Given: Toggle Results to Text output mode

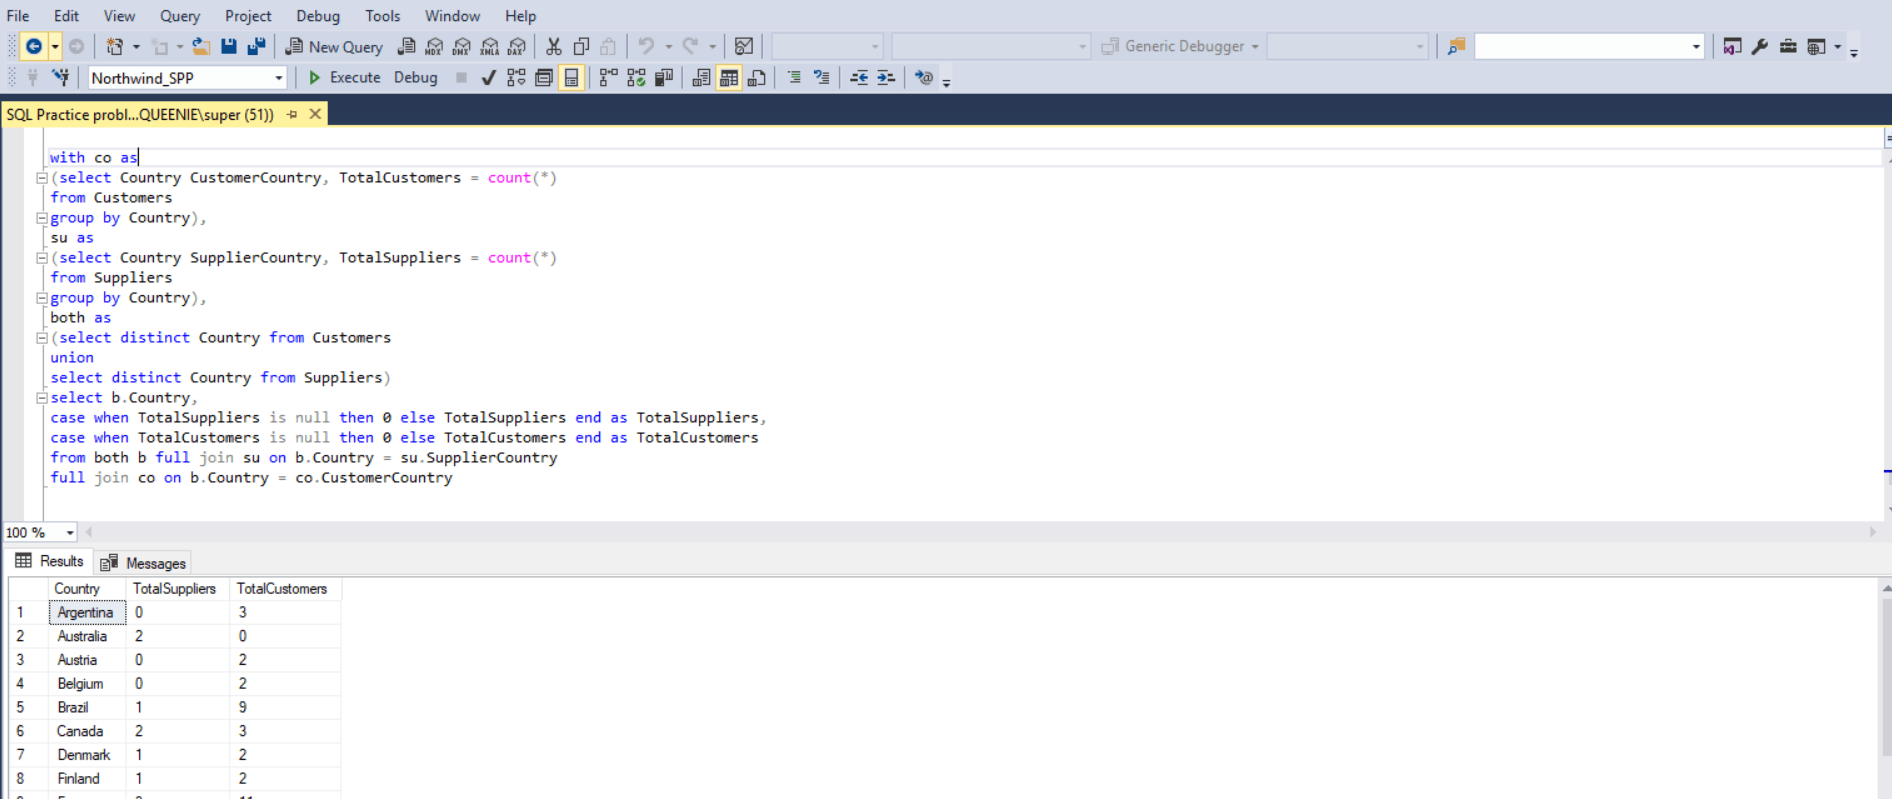Looking at the screenshot, I should tap(701, 78).
